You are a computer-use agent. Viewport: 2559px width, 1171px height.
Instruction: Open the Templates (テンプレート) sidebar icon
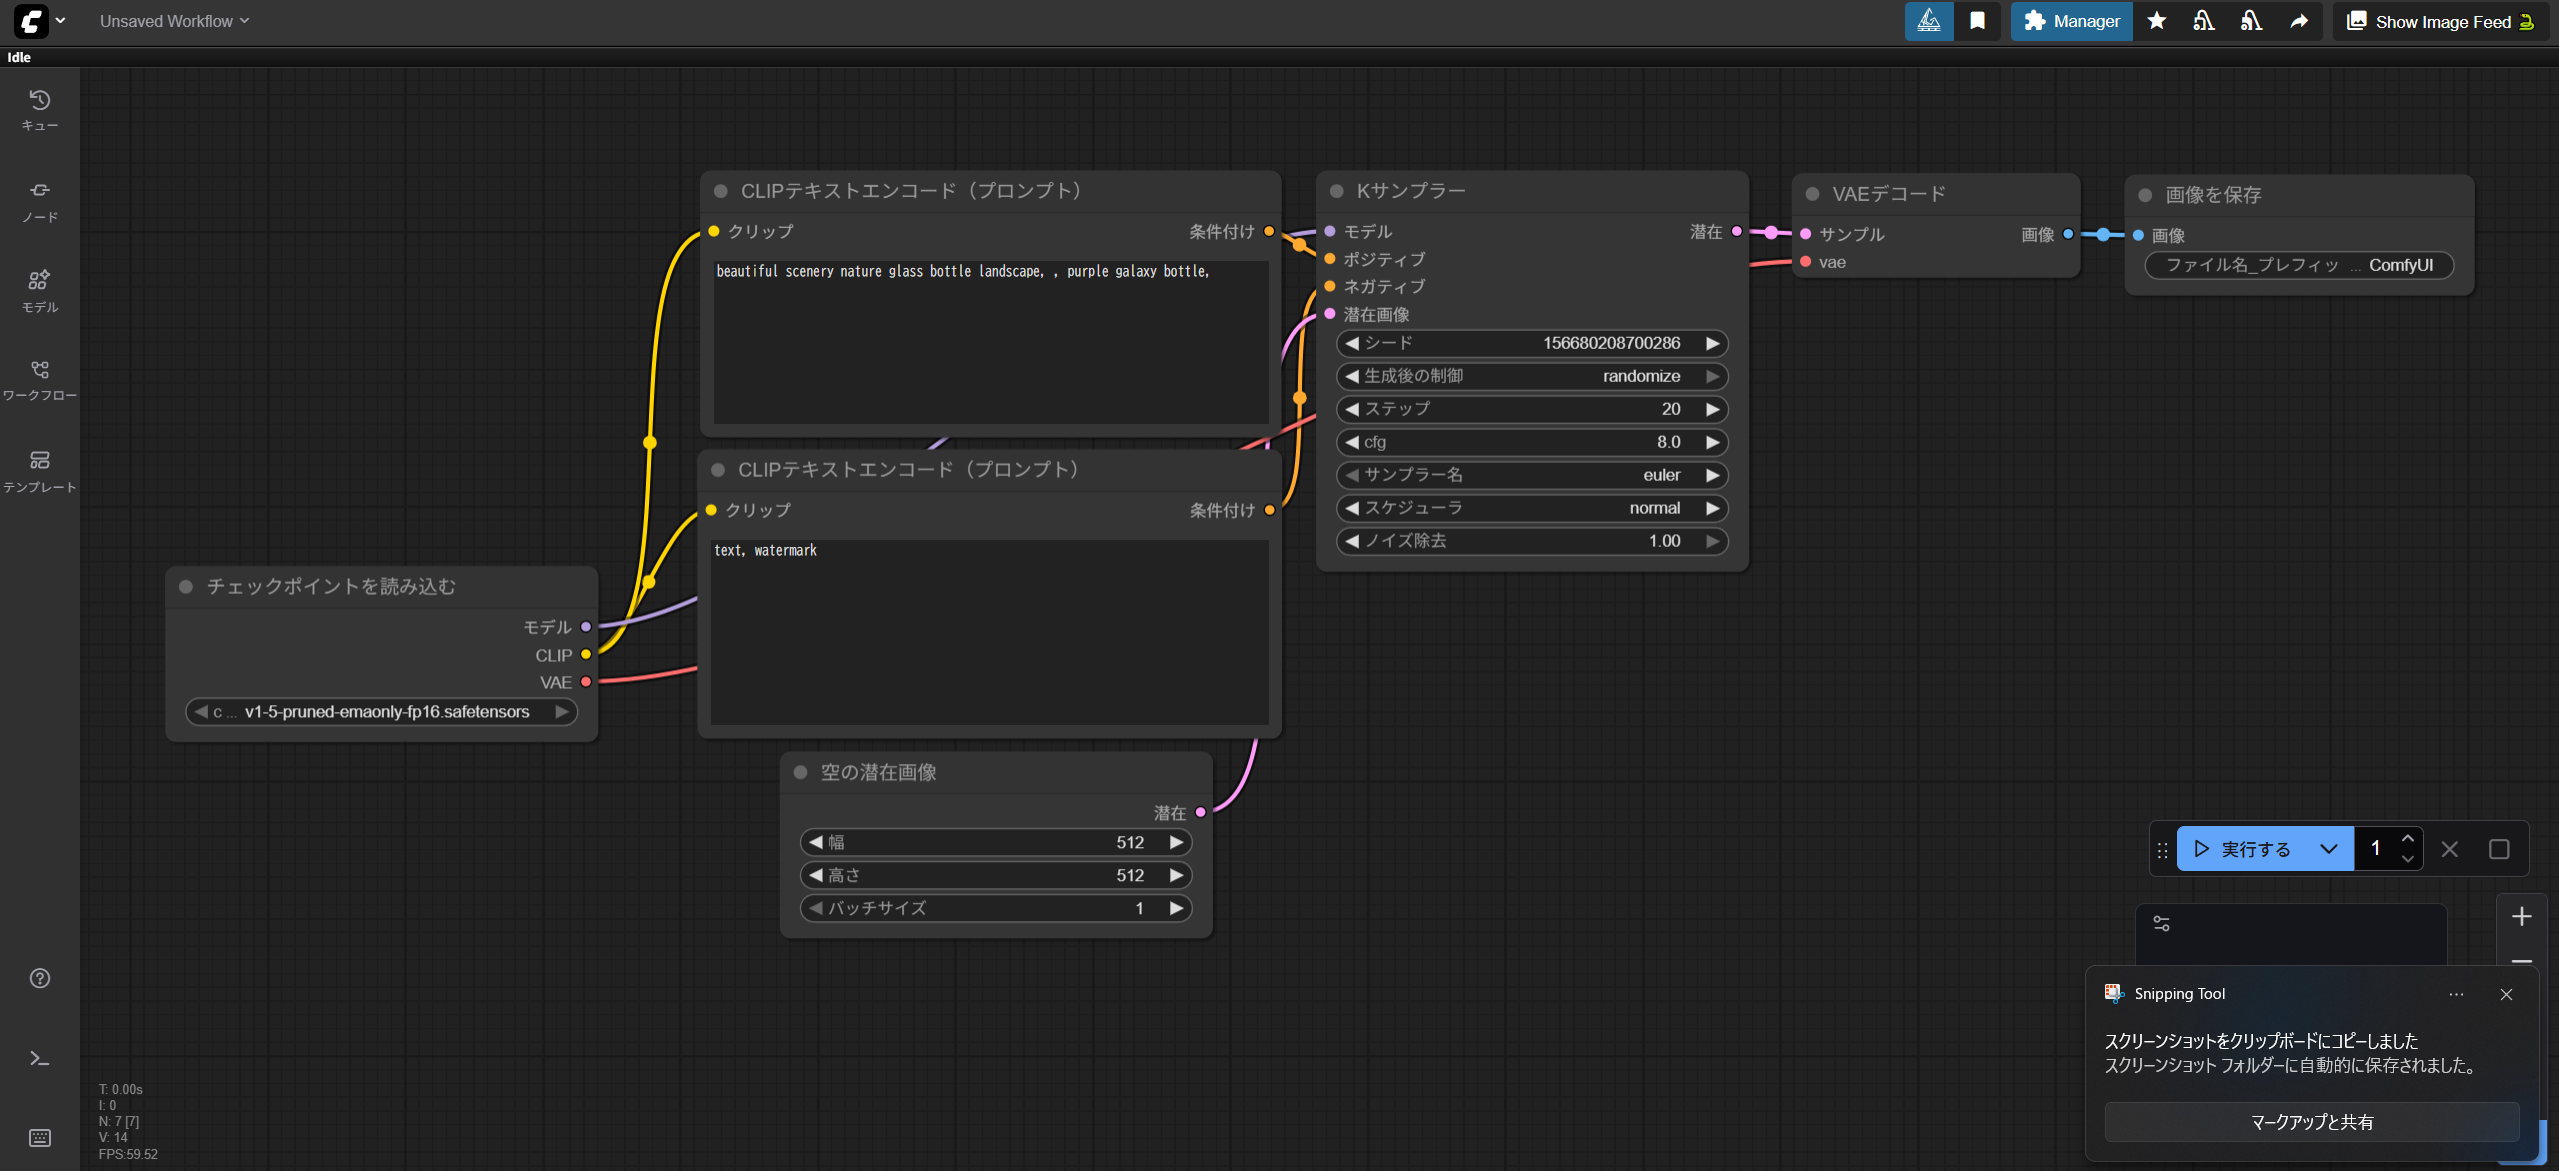[x=39, y=470]
